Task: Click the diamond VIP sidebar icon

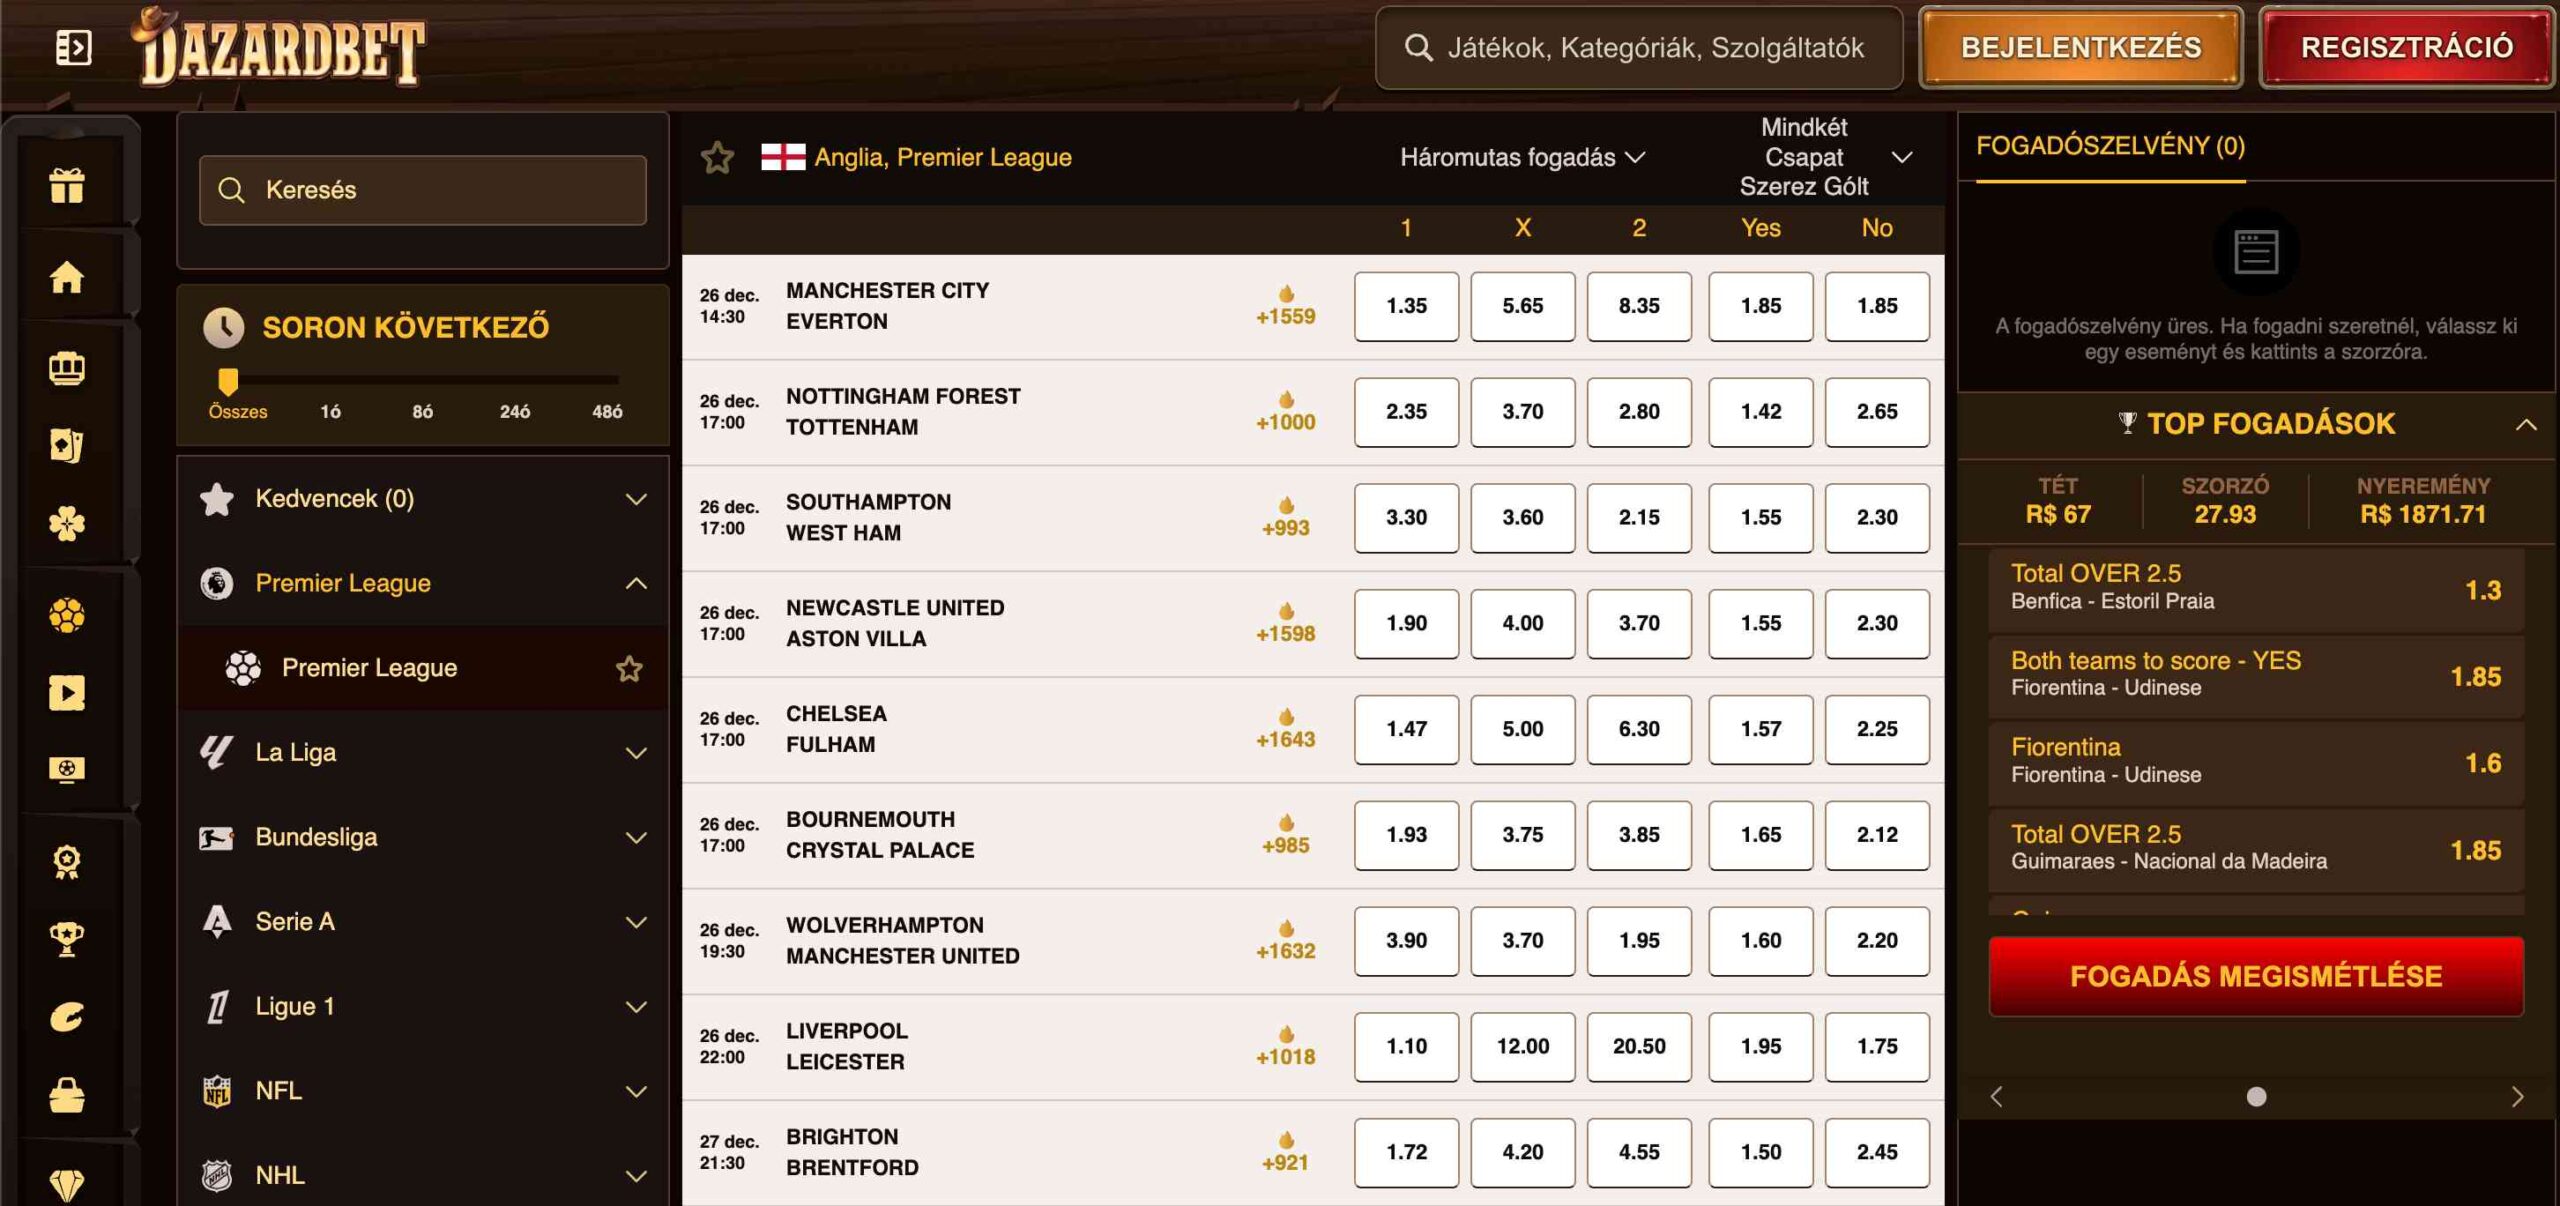Action: pos(67,1185)
